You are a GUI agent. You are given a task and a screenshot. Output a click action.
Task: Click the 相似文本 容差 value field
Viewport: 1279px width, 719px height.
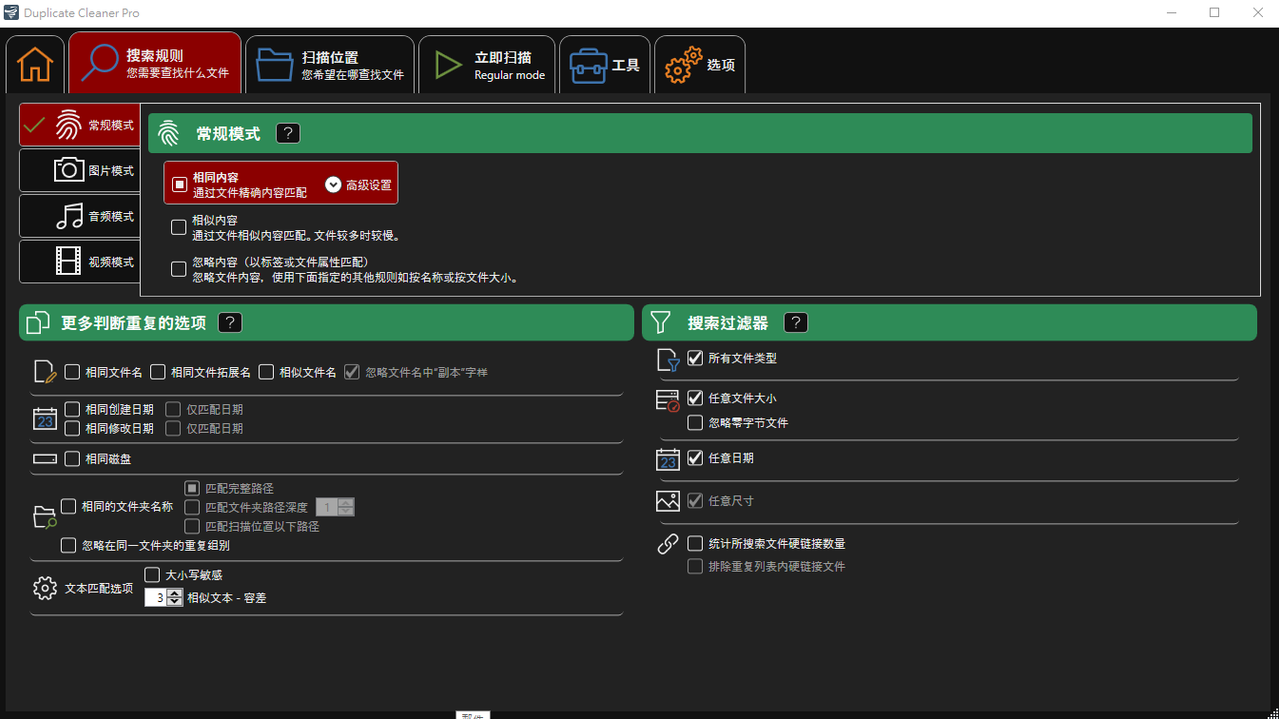(156, 598)
